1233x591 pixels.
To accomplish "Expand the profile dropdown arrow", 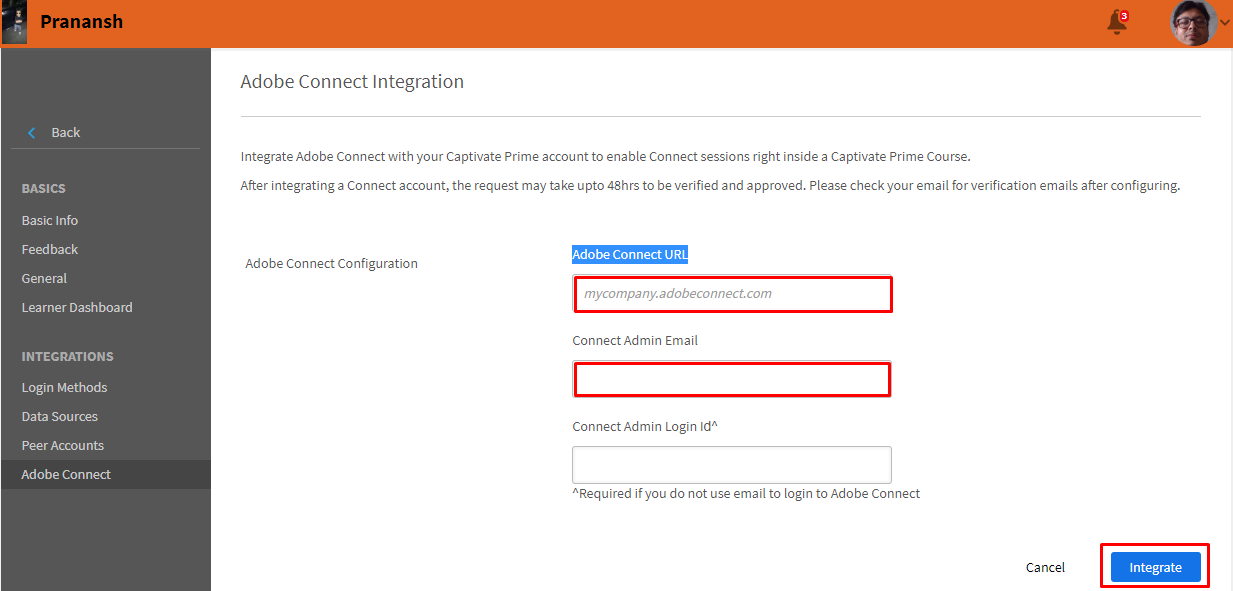I will click(1225, 24).
